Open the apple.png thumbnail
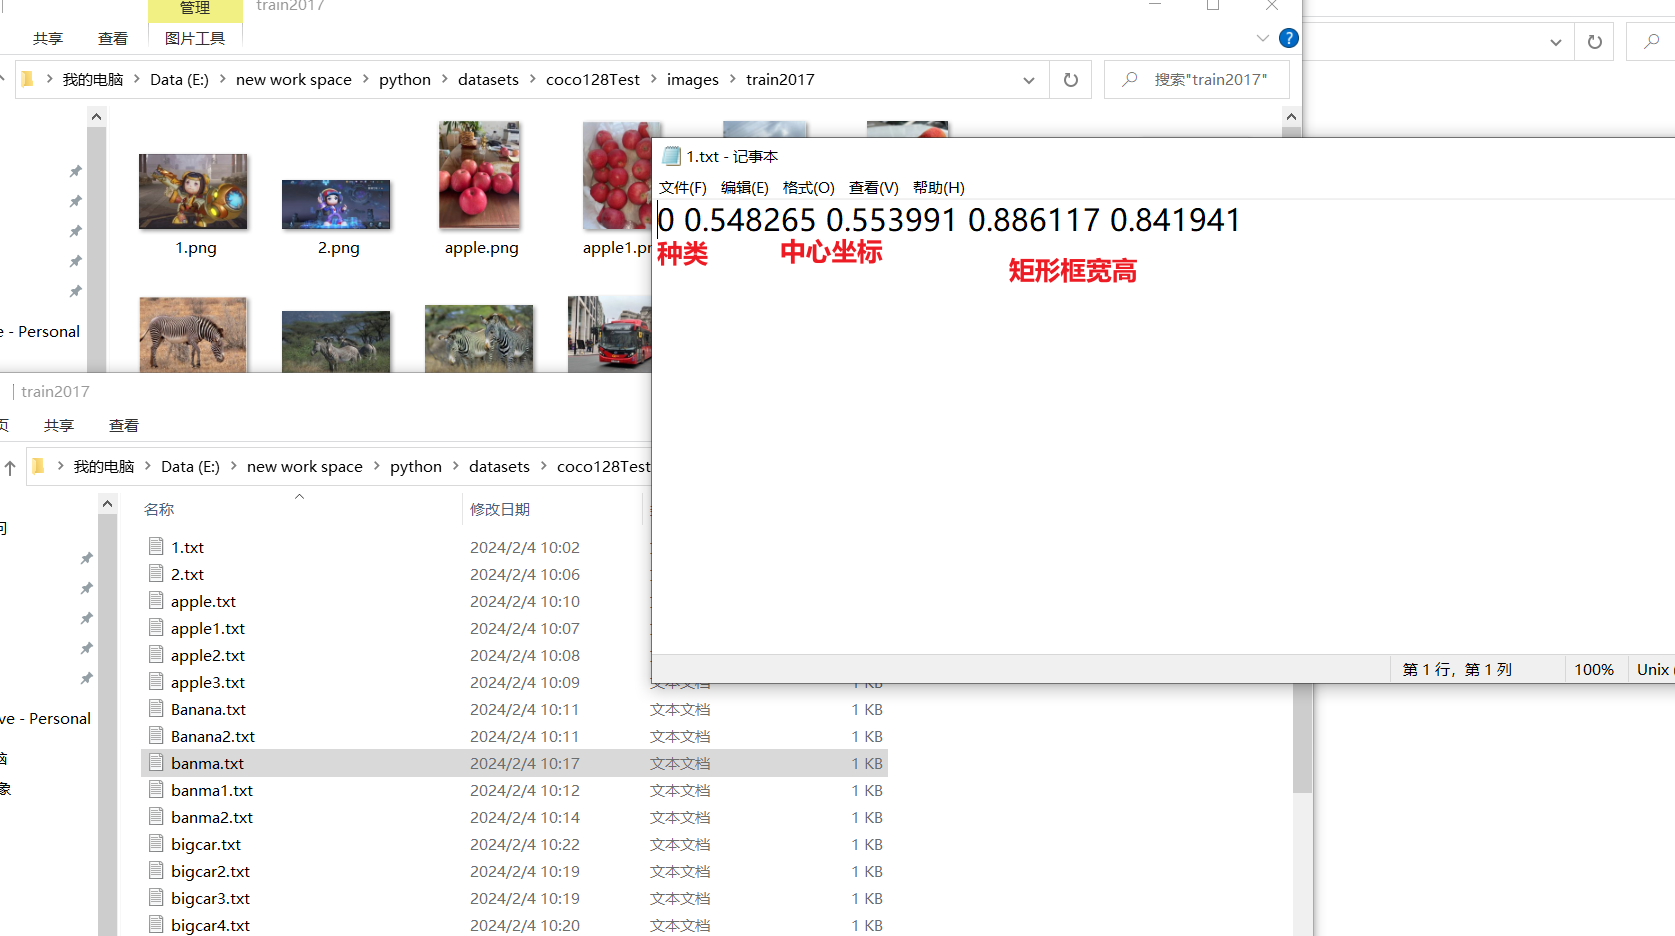The height and width of the screenshot is (936, 1675). coord(479,175)
